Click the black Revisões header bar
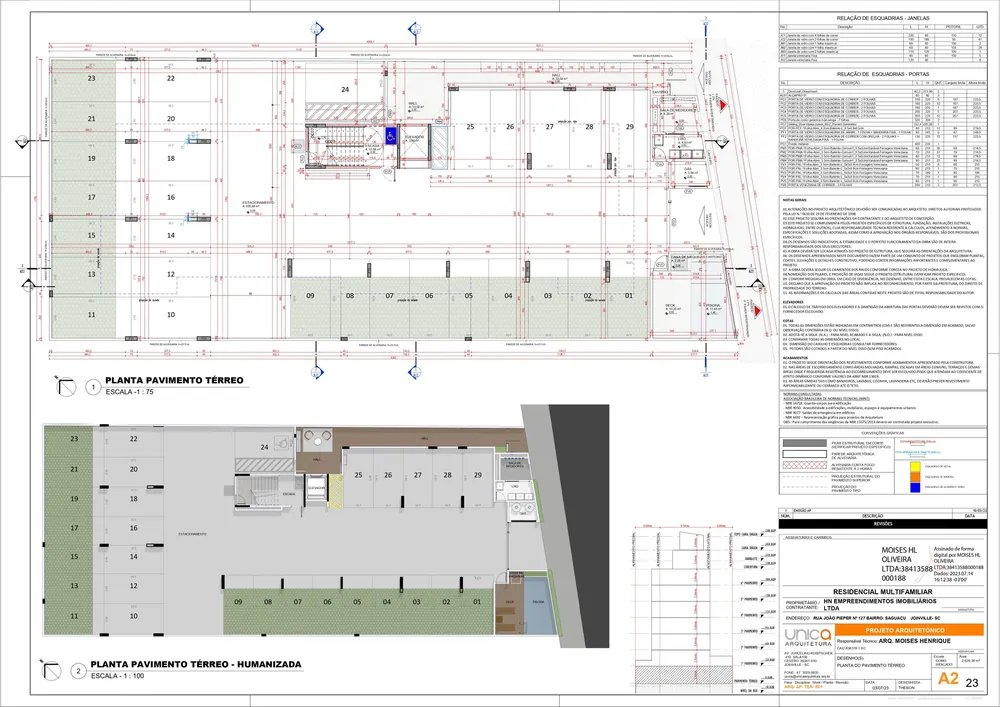 point(883,523)
